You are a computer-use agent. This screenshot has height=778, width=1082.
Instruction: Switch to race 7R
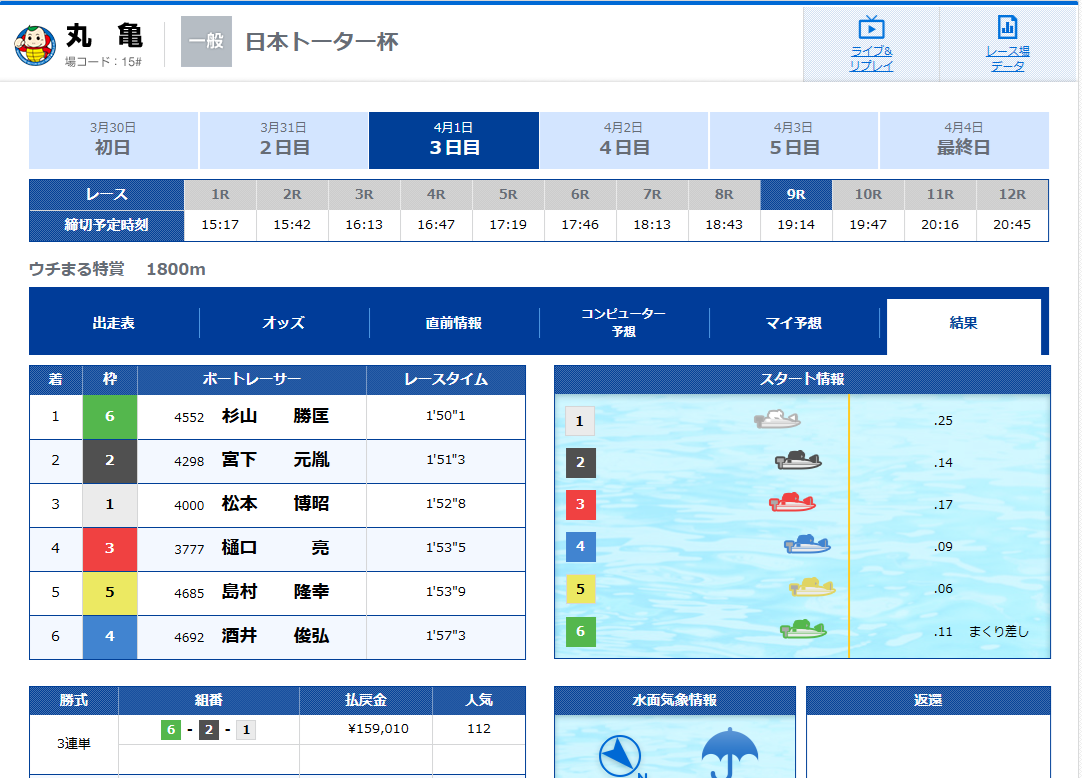tap(652, 195)
